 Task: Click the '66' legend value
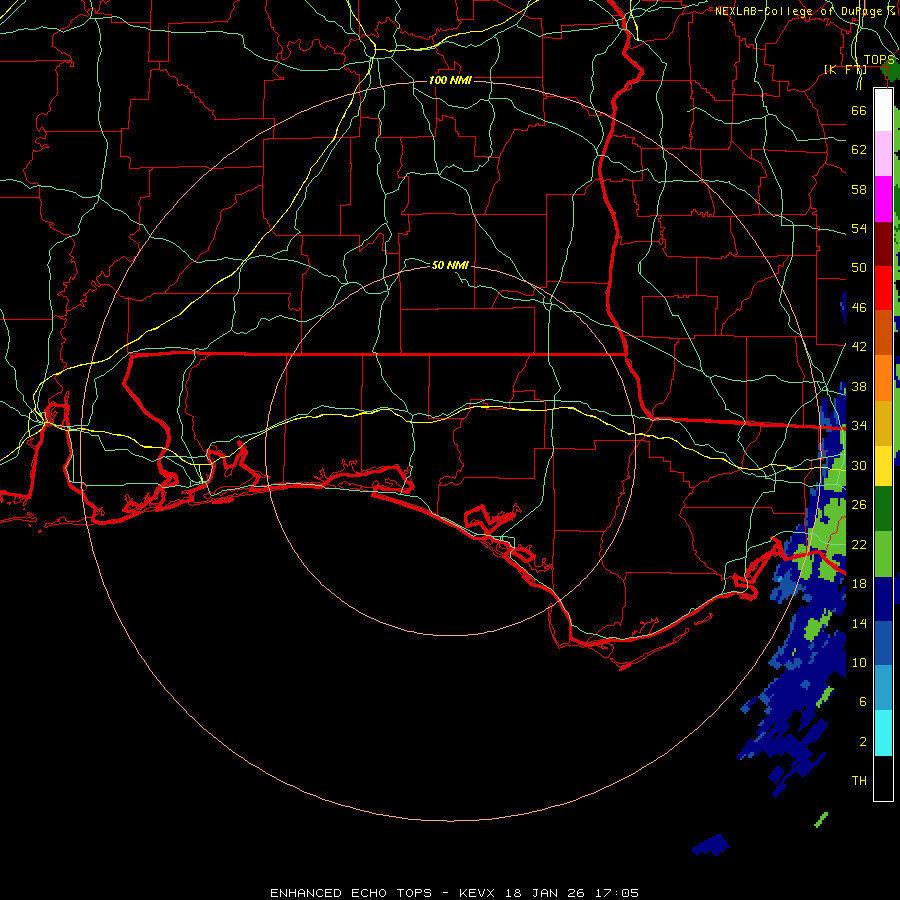pyautogui.click(x=859, y=110)
